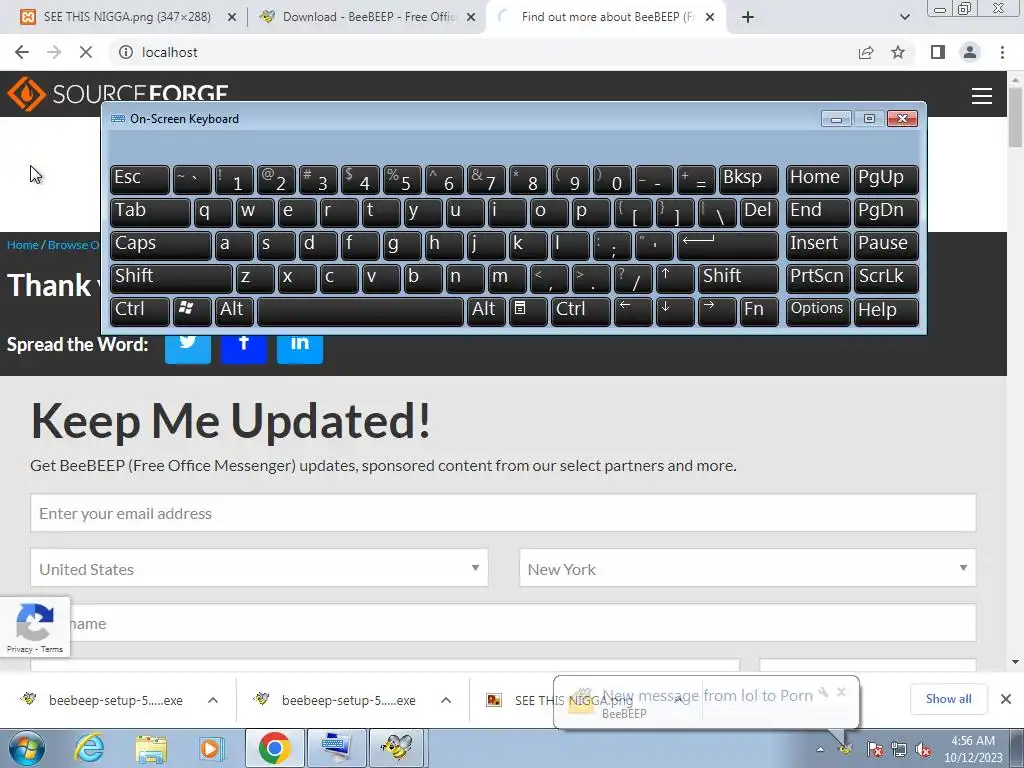Stop loading the page
1024x768 pixels.
coord(86,52)
